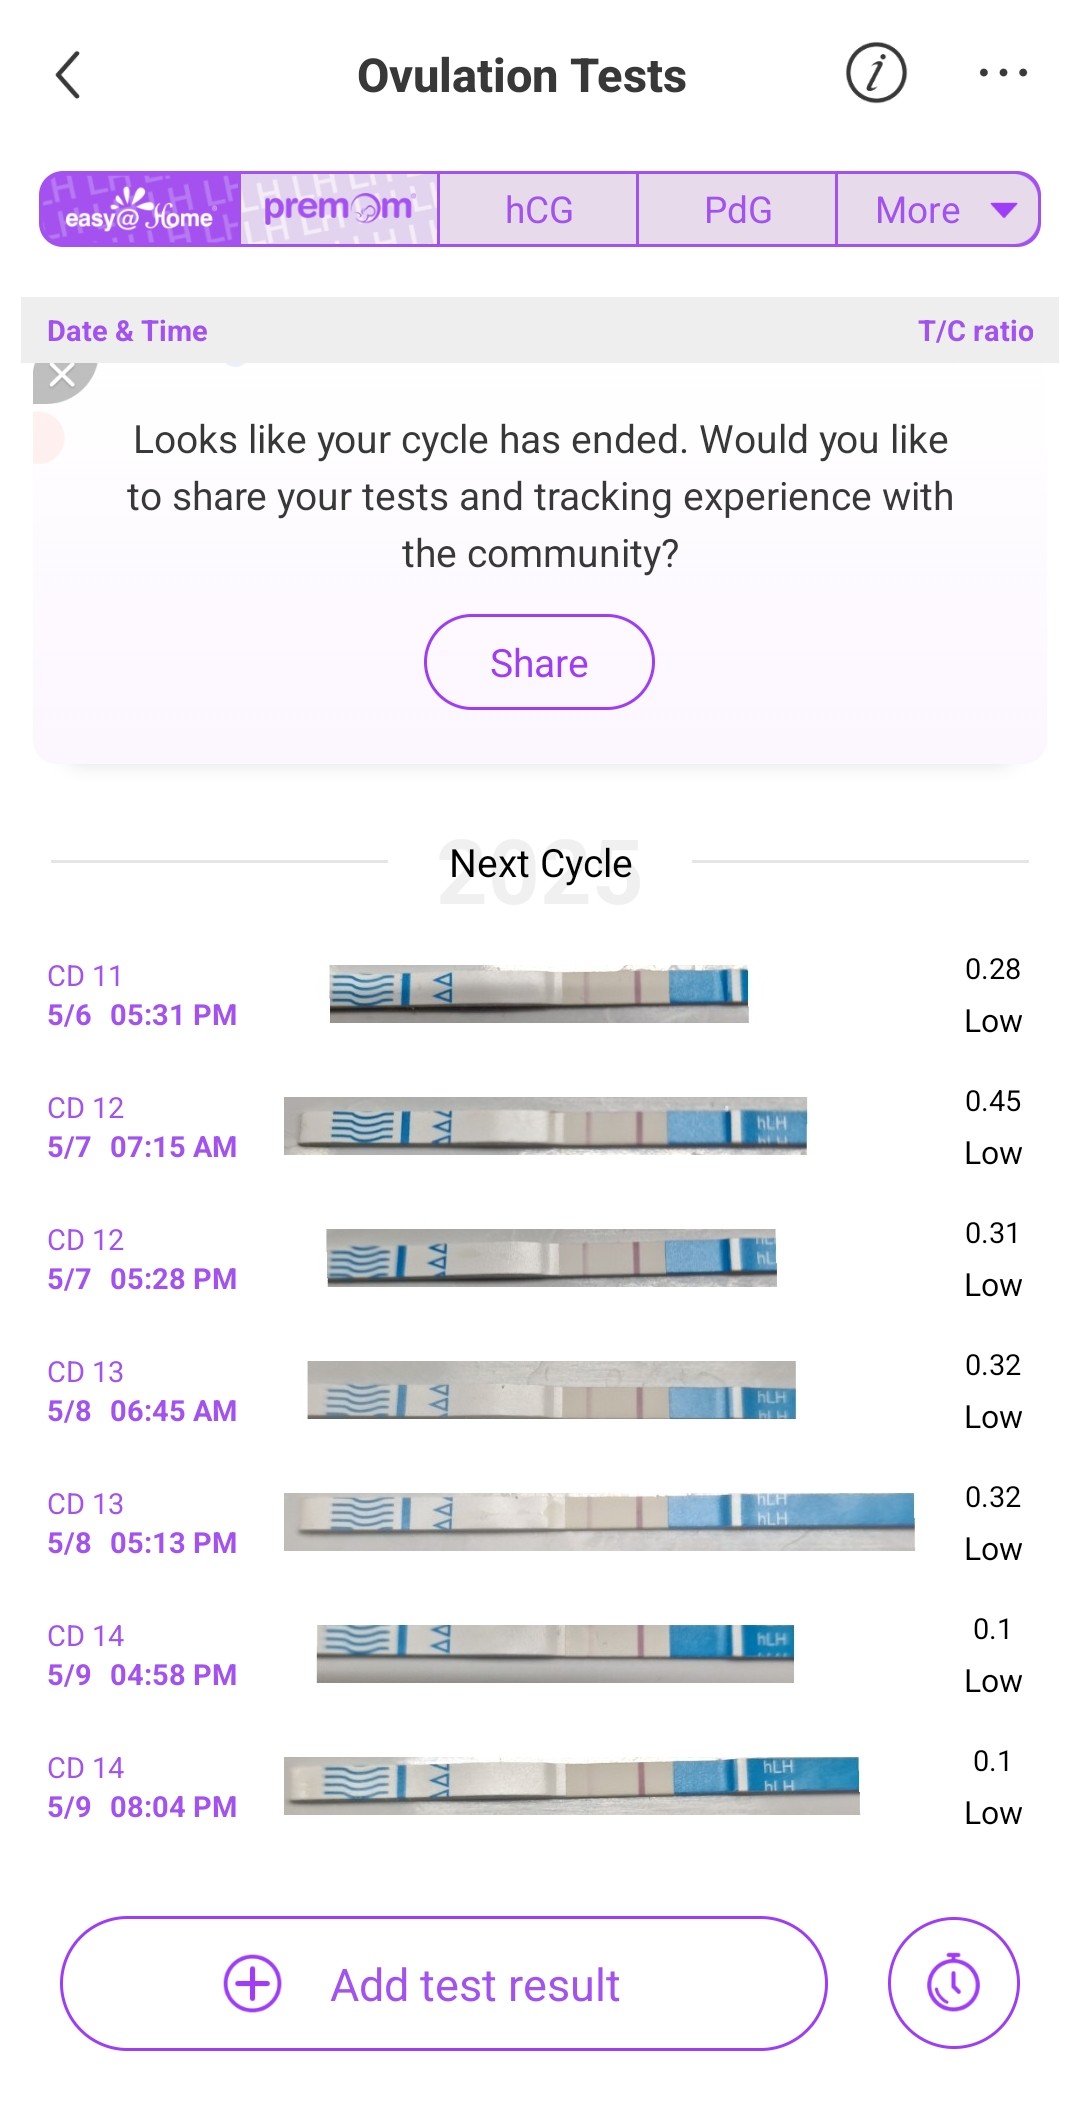Open the info icon in header
1080x2115 pixels.
point(876,74)
